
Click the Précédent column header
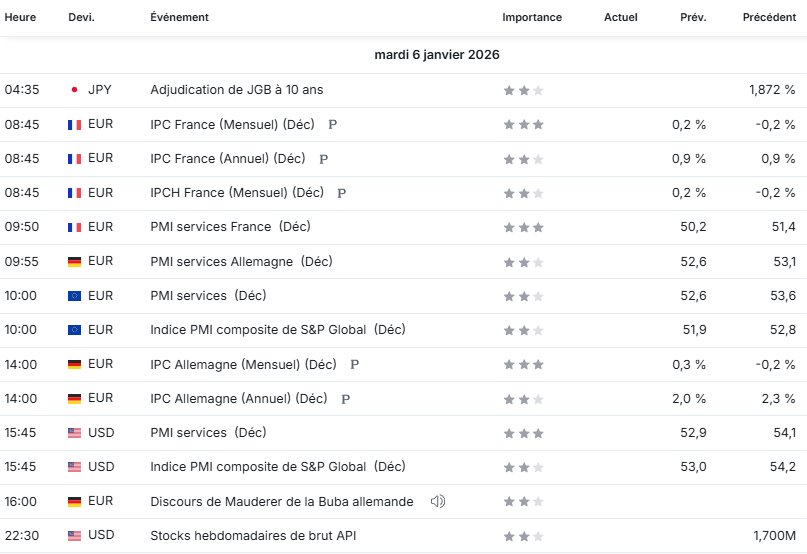pos(769,17)
